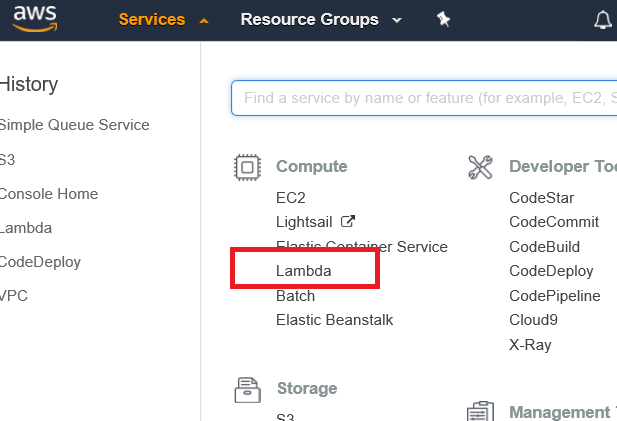617x421 pixels.
Task: Click Lightsail external link icon
Action: (349, 222)
